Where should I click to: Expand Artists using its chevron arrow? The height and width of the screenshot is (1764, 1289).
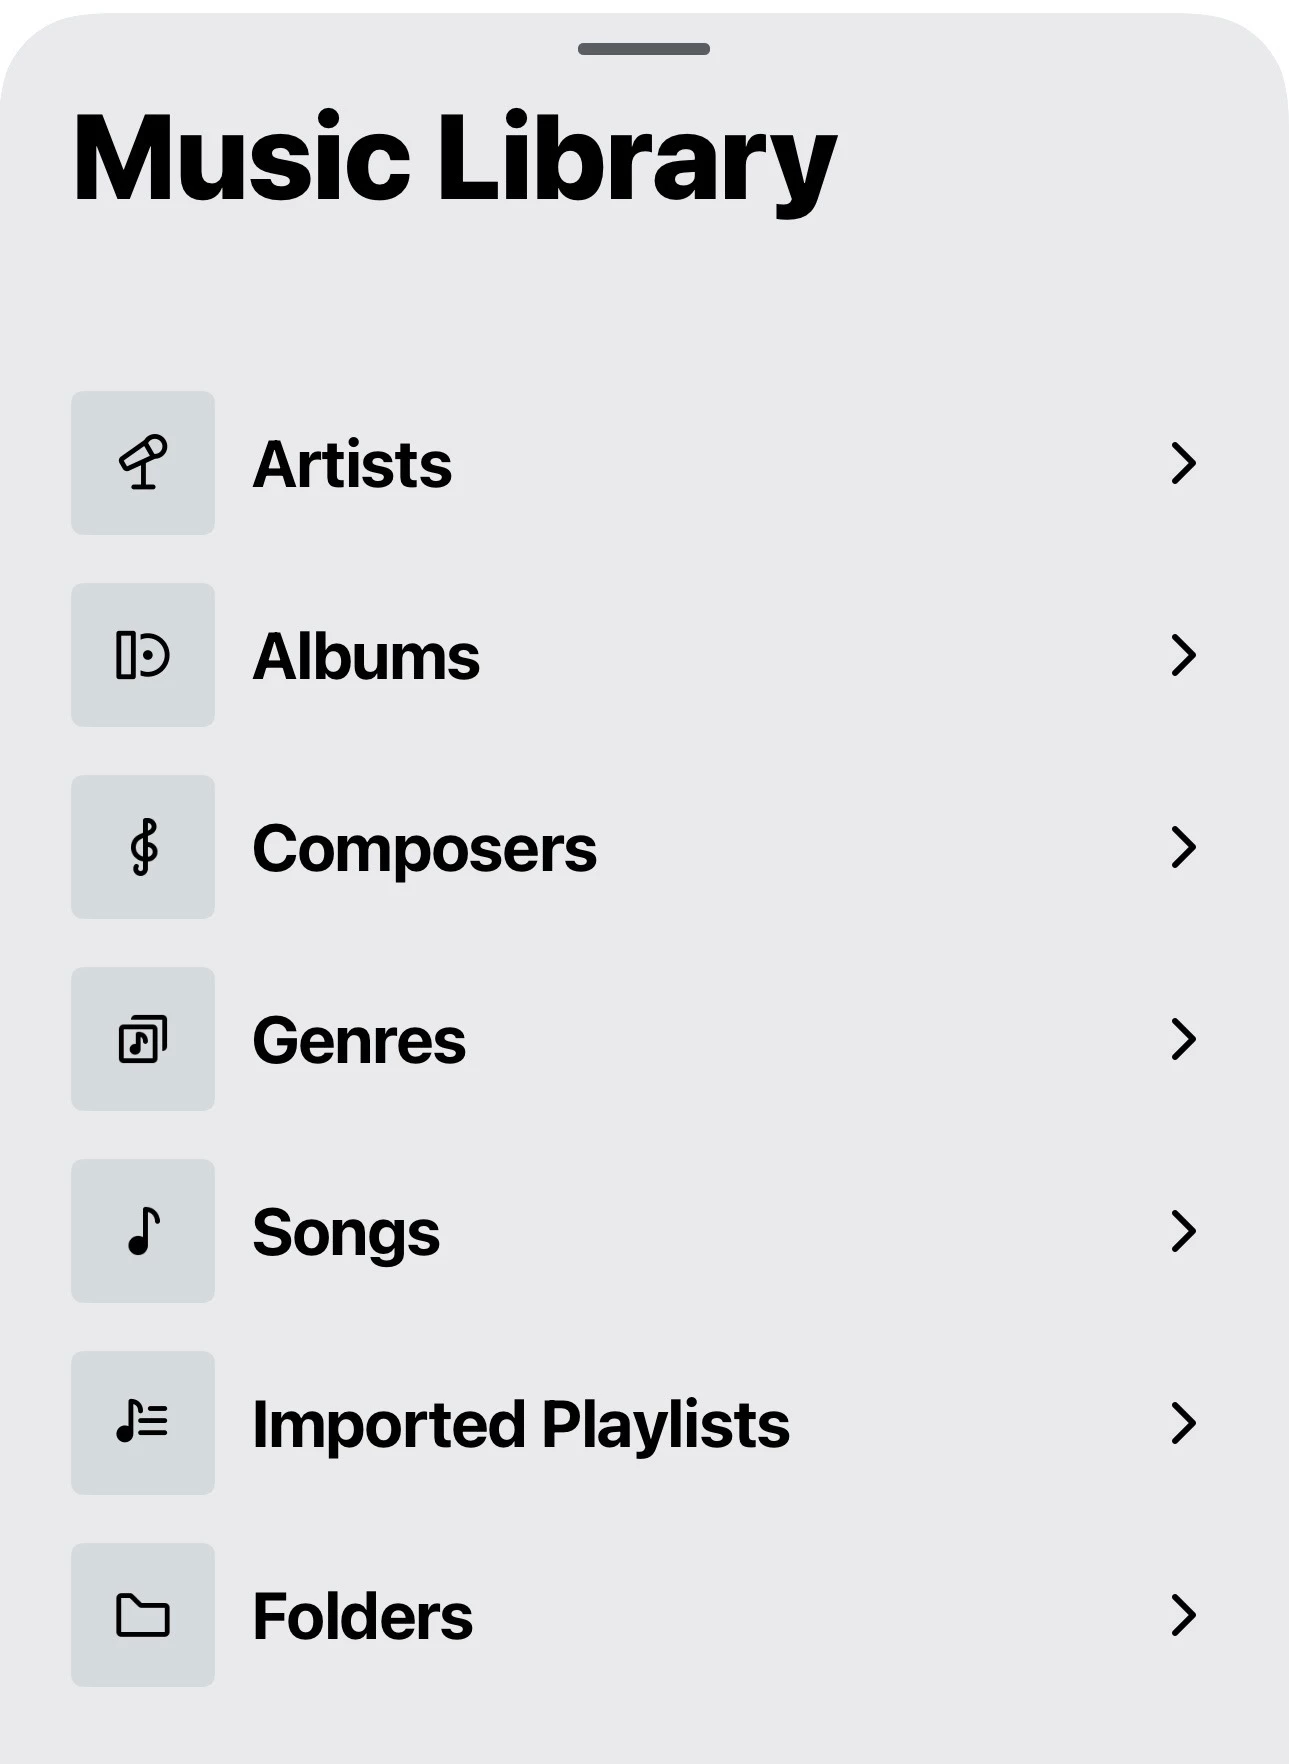coord(1183,463)
